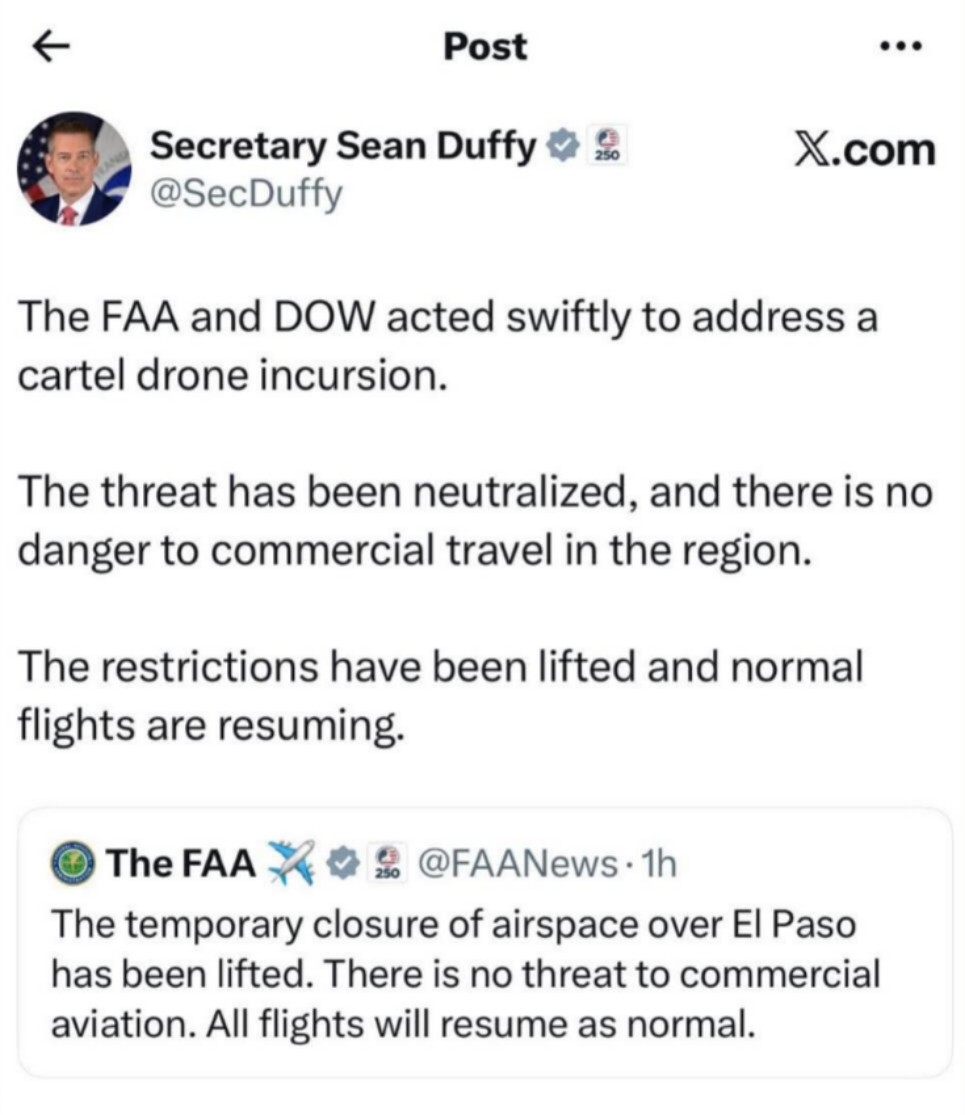
Task: Open the FAA avatar in the quoted post
Action: pos(74,862)
